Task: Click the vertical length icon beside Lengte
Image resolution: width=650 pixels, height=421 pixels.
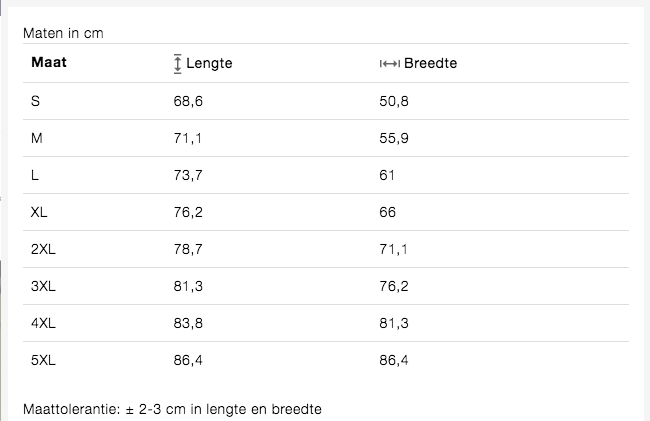Action: 178,63
